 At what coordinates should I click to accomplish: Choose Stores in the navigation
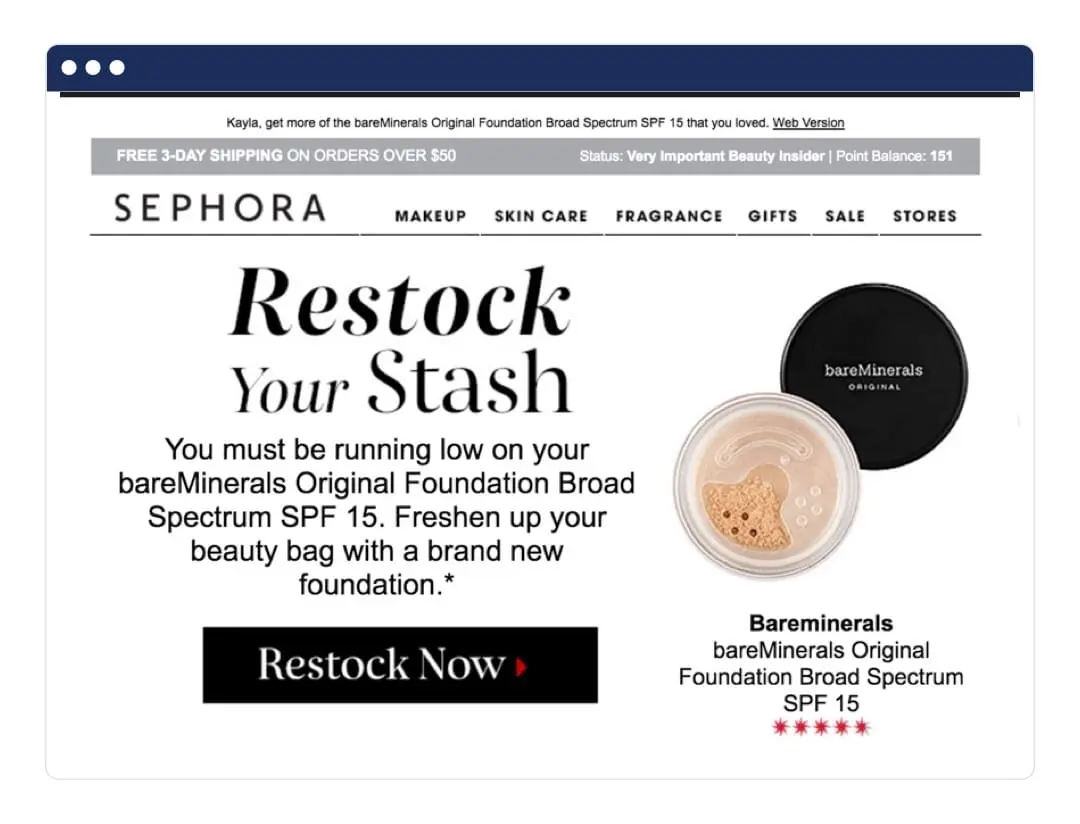[925, 216]
